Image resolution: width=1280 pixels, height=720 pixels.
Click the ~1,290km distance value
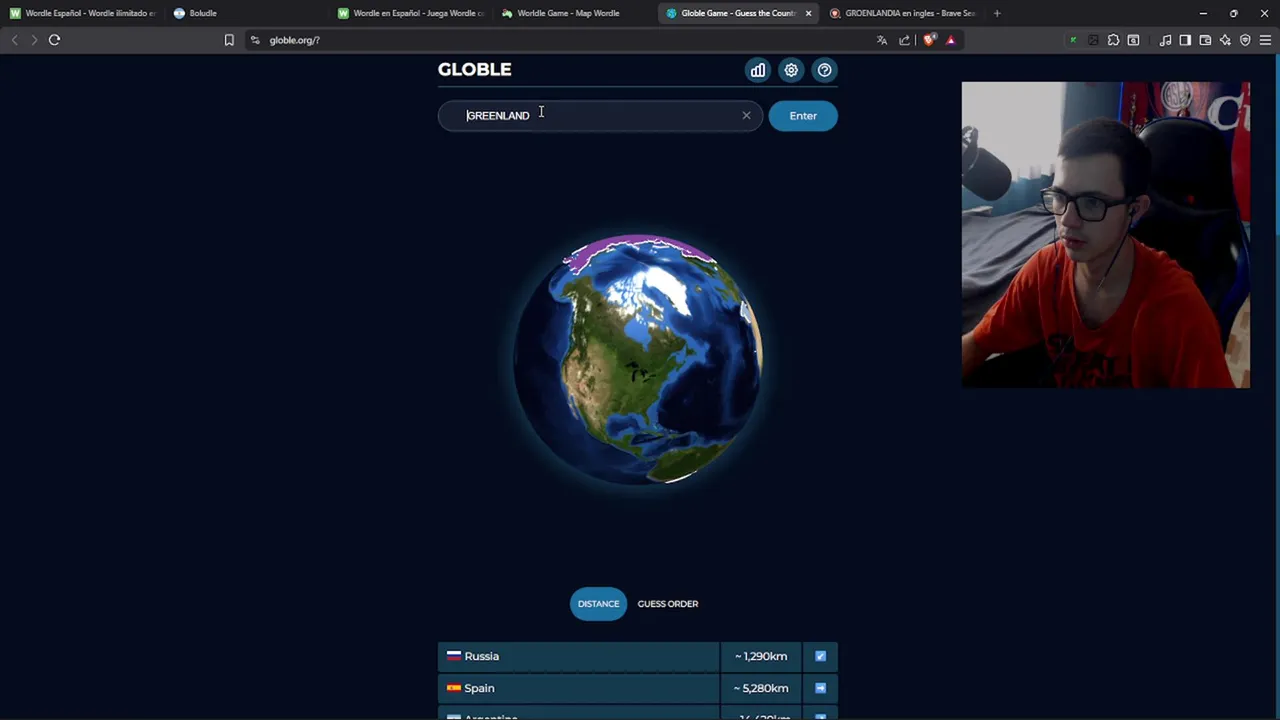(x=761, y=656)
